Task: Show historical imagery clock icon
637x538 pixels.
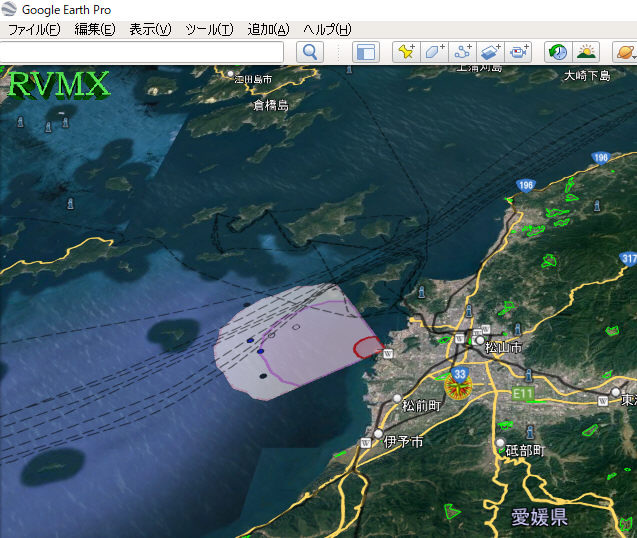Action: [x=557, y=52]
